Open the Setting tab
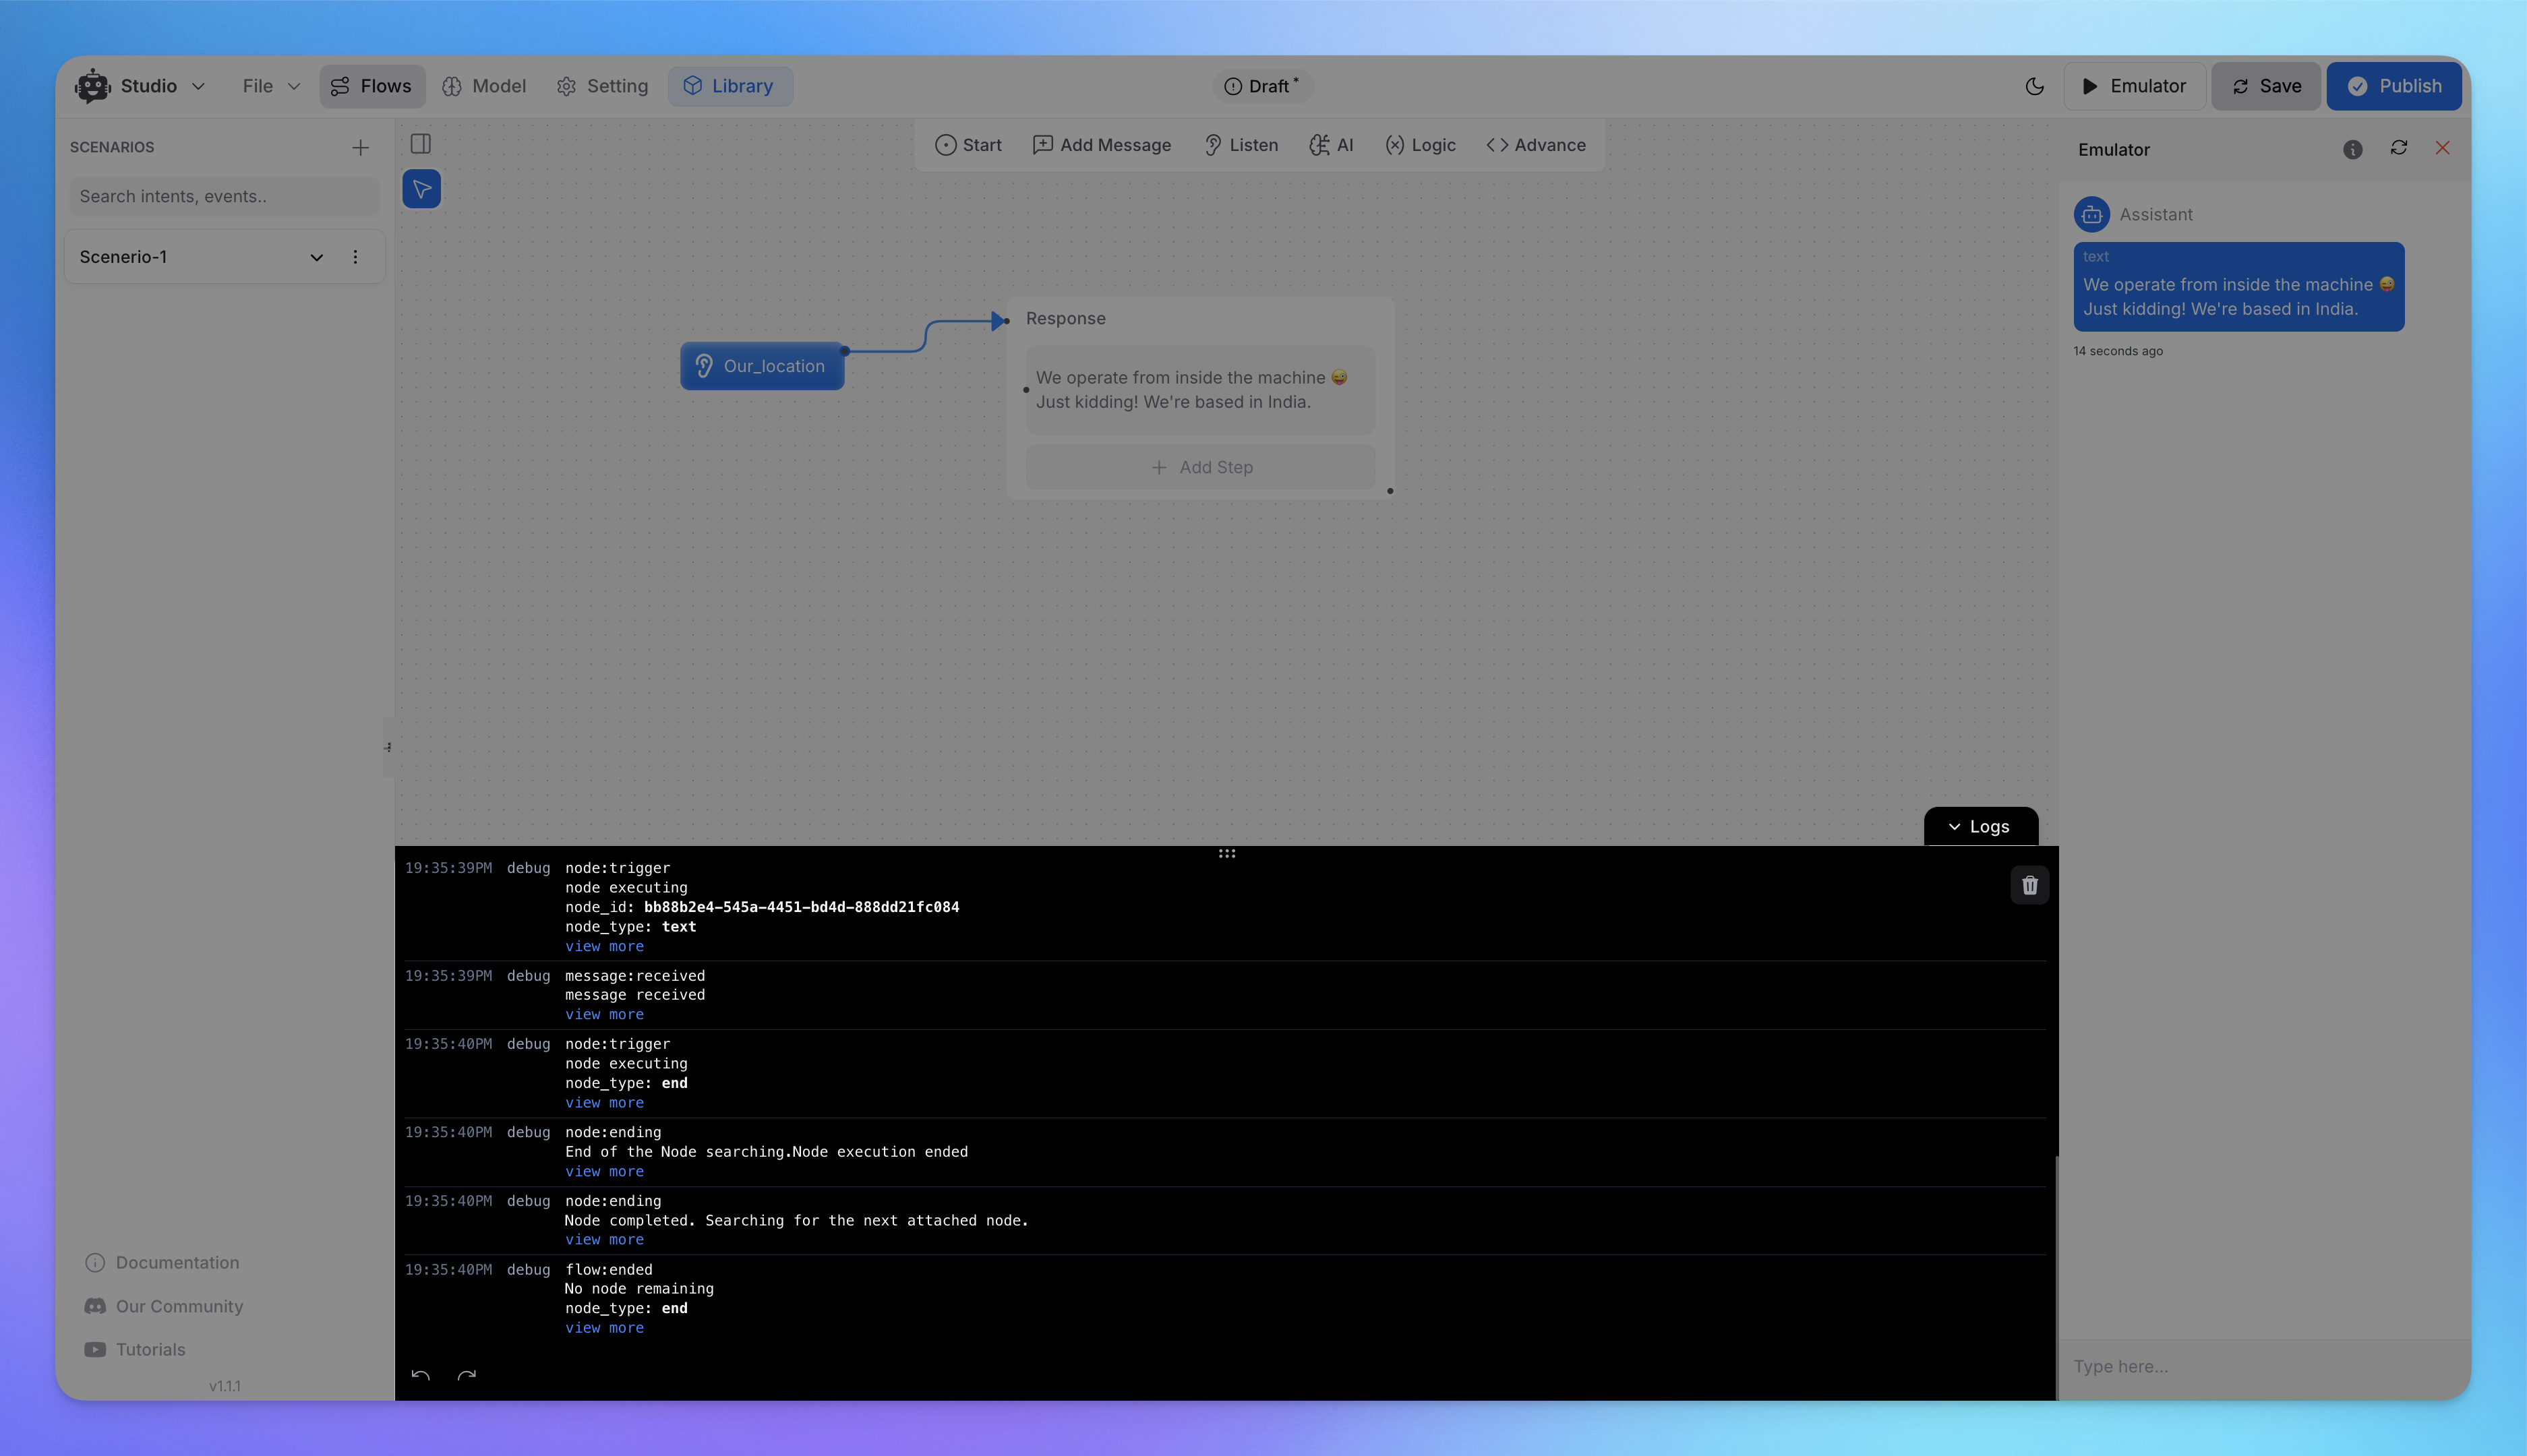2527x1456 pixels. pyautogui.click(x=602, y=86)
